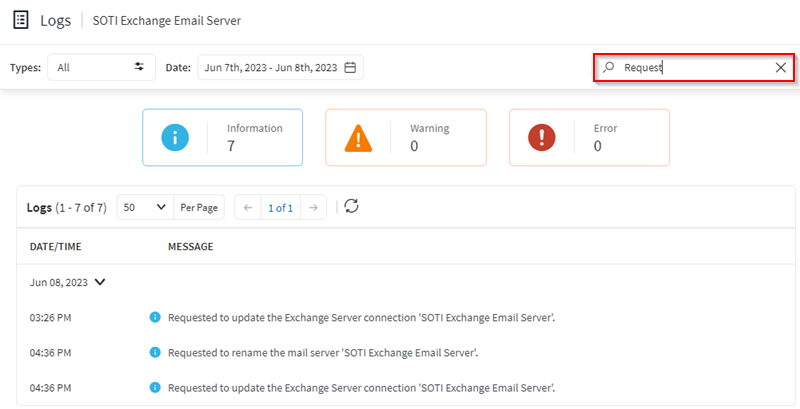Viewport: 800px width, 409px height.
Task: Click the blue Information circle icon
Action: click(175, 138)
